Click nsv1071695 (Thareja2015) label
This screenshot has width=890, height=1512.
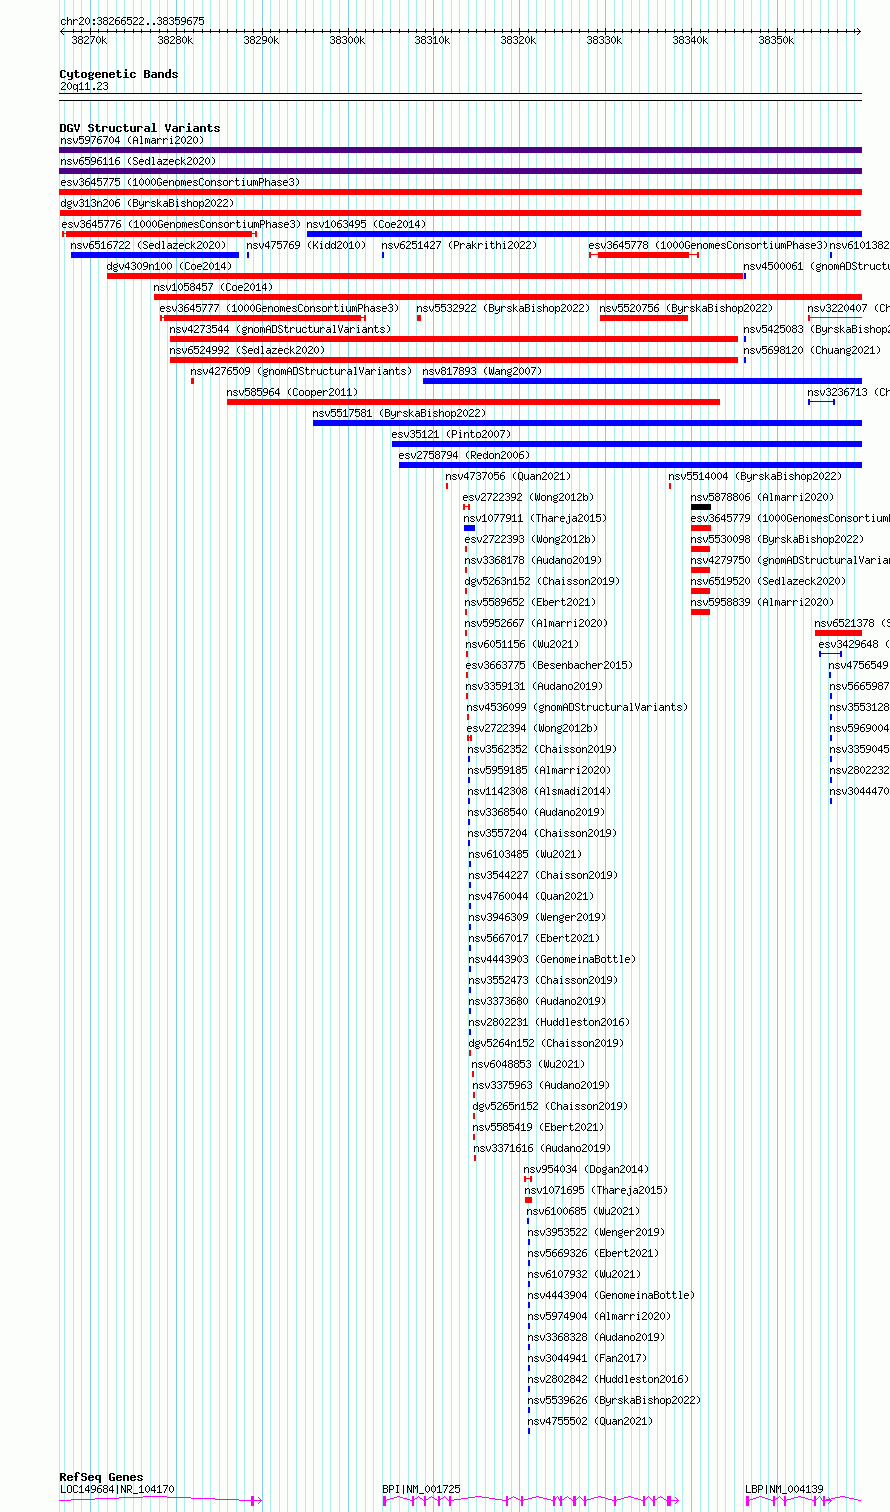tap(596, 1190)
